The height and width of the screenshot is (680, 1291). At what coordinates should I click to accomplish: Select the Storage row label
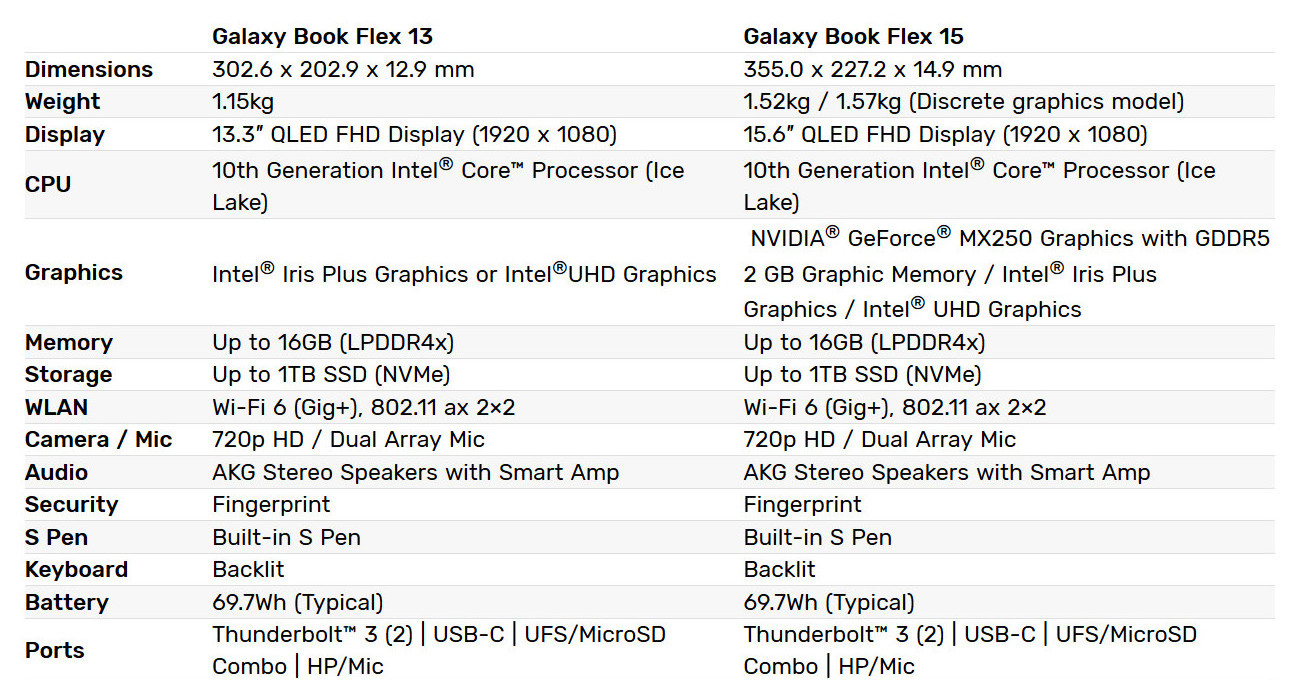click(68, 375)
